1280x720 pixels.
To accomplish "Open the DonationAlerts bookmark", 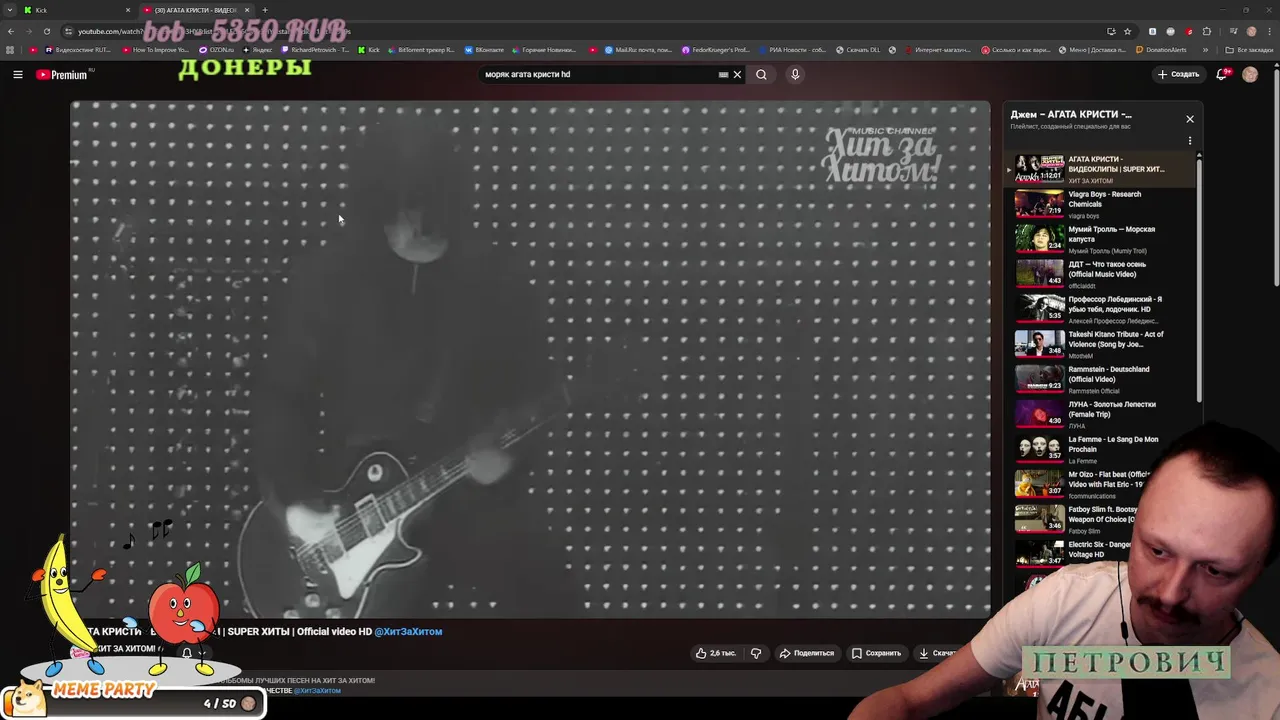I will pos(1160,50).
